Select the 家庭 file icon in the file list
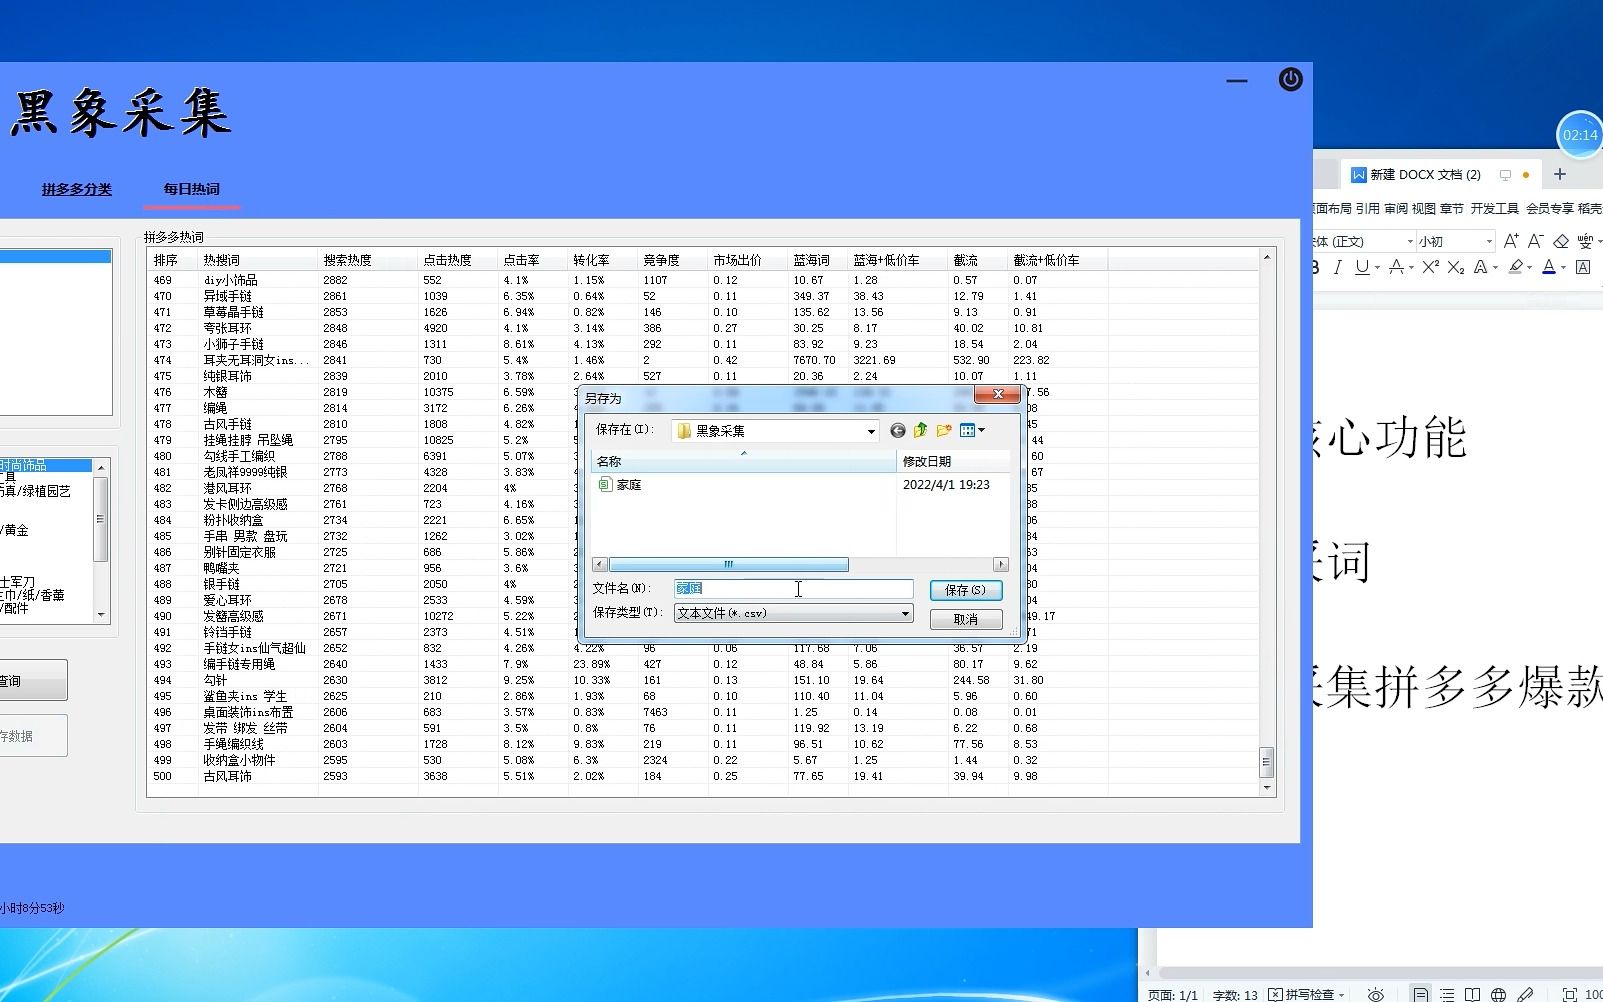1603x1002 pixels. click(605, 484)
